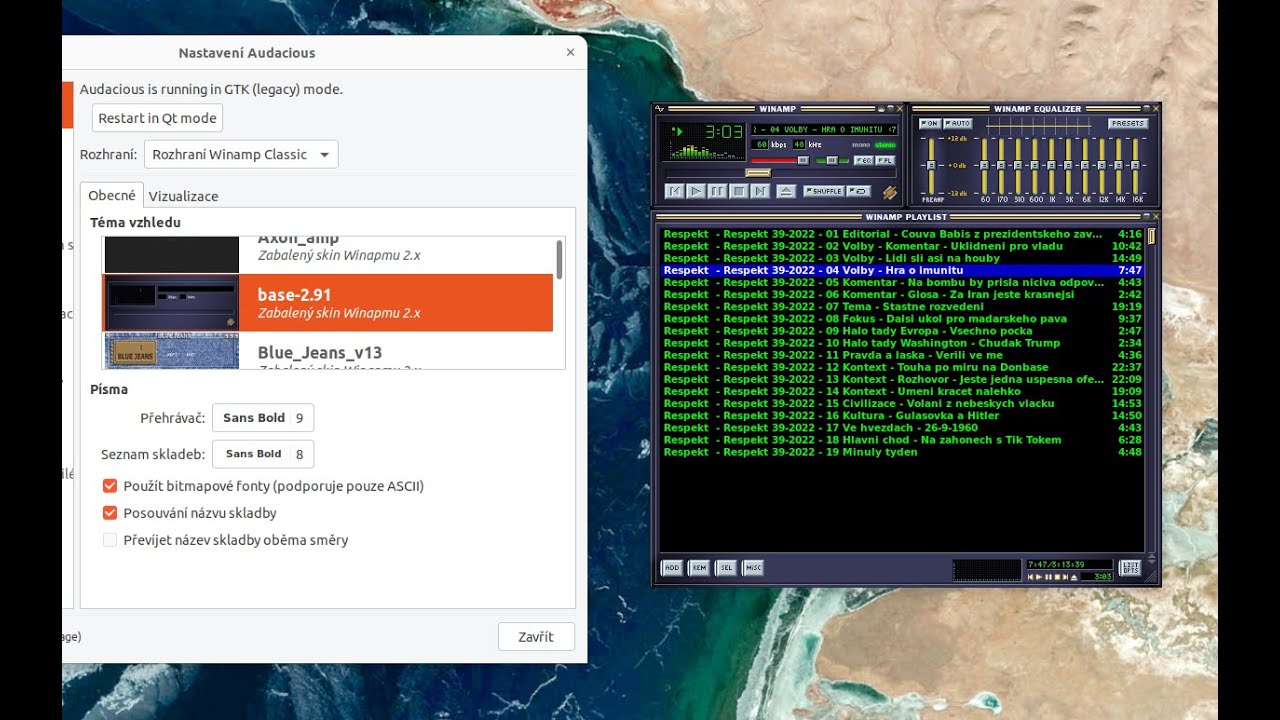The width and height of the screenshot is (1280, 720).
Task: Close the Nastavení Audacious dialog
Action: [570, 52]
